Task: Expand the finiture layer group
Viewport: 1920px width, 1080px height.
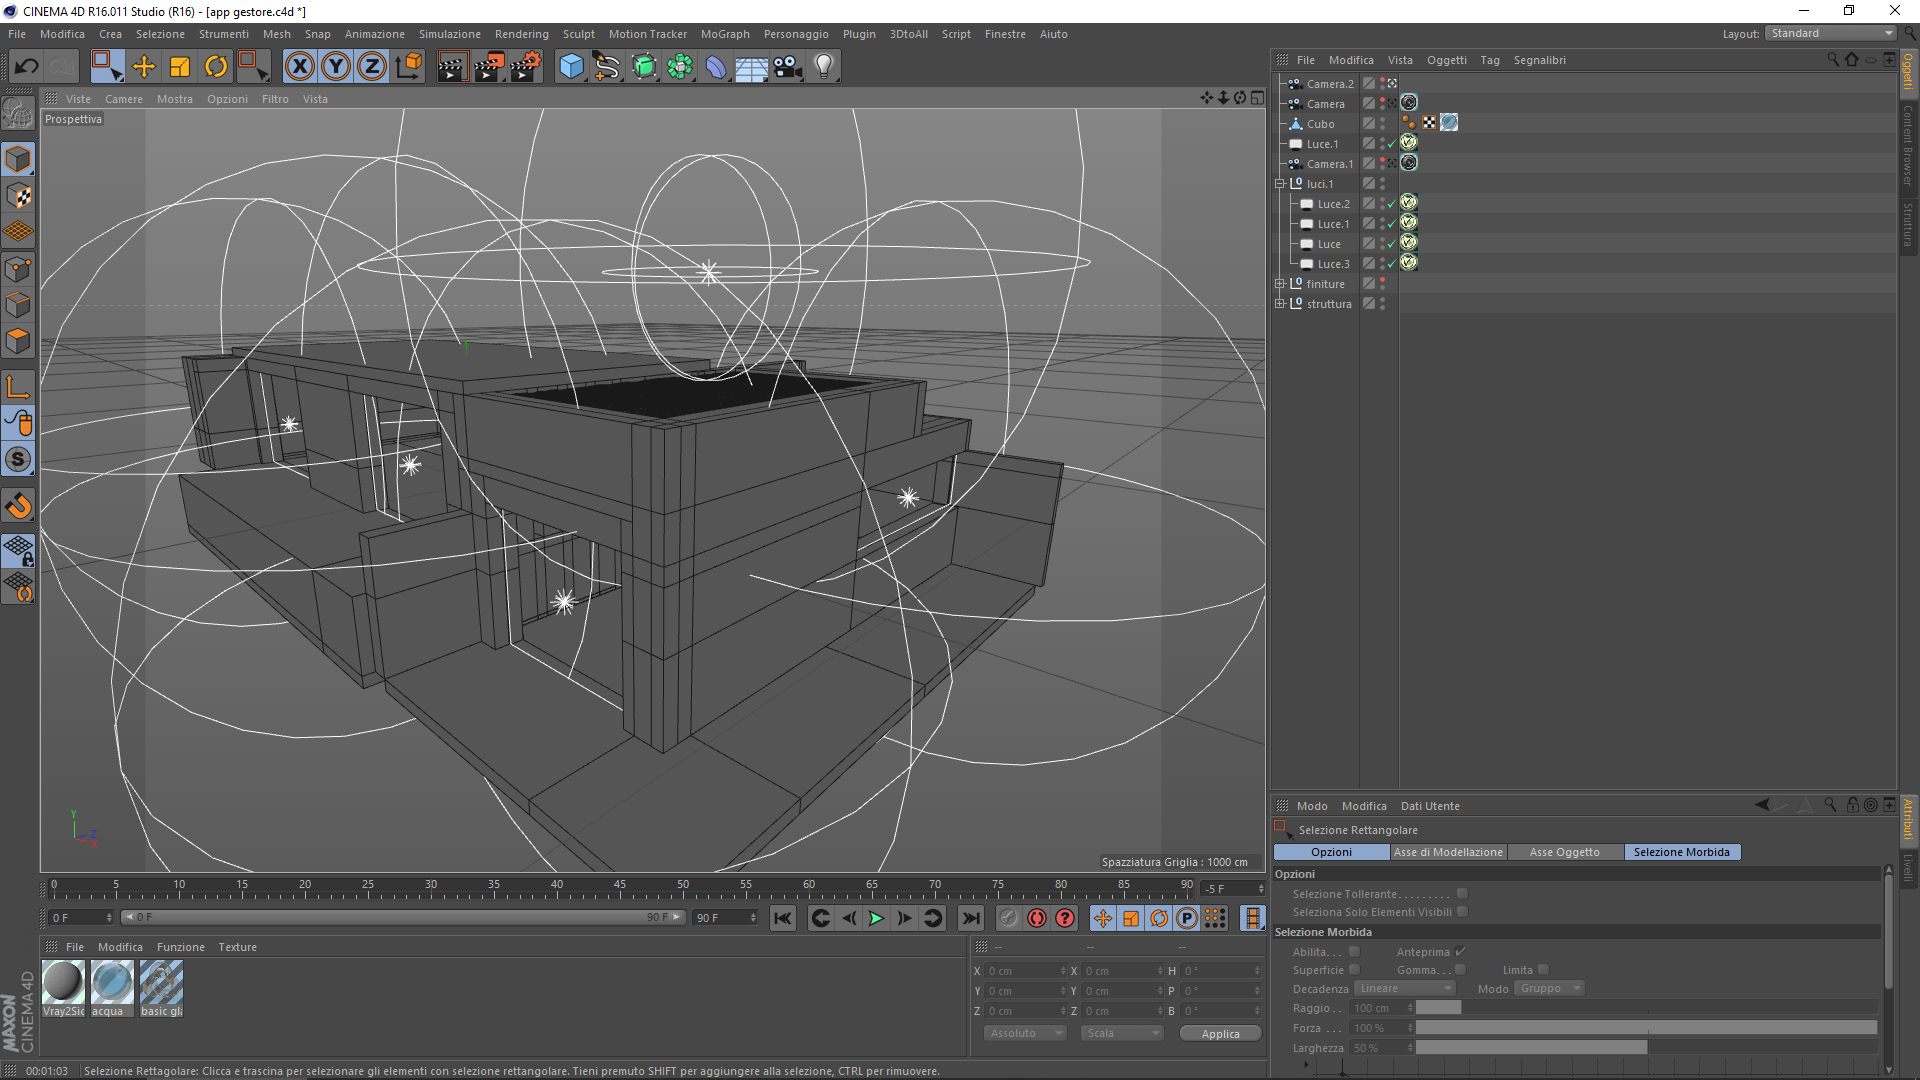Action: click(1282, 284)
